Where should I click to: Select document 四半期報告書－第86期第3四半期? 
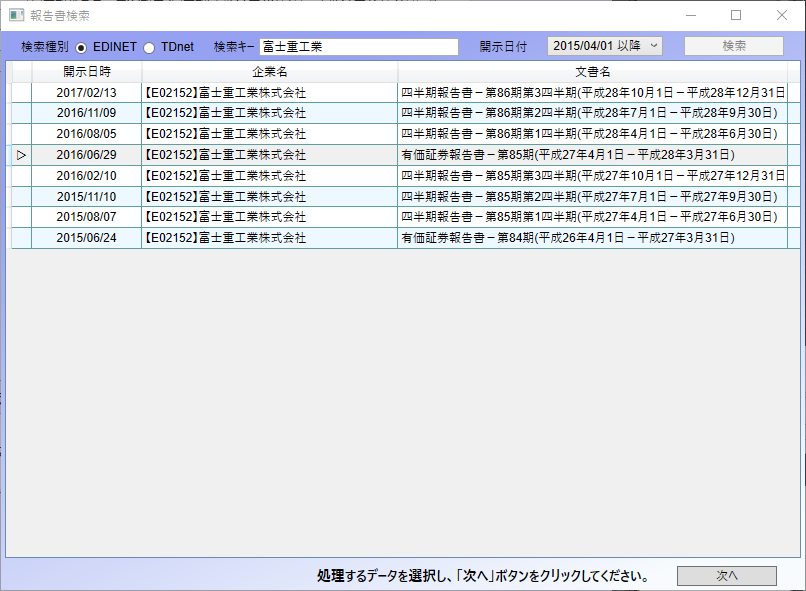tap(592, 93)
